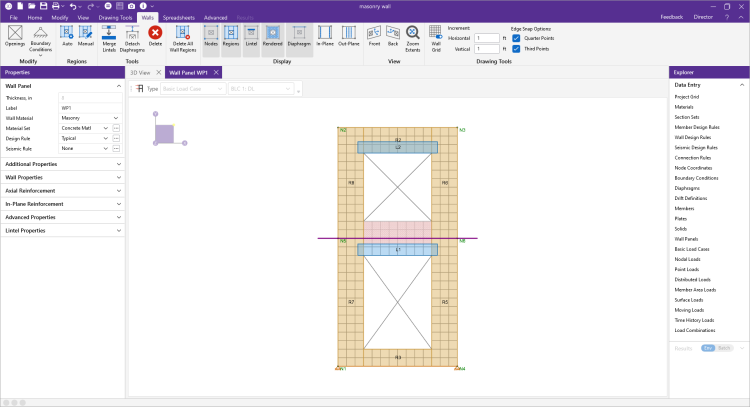Uncheck the Third Points checkbox

pyautogui.click(x=516, y=49)
